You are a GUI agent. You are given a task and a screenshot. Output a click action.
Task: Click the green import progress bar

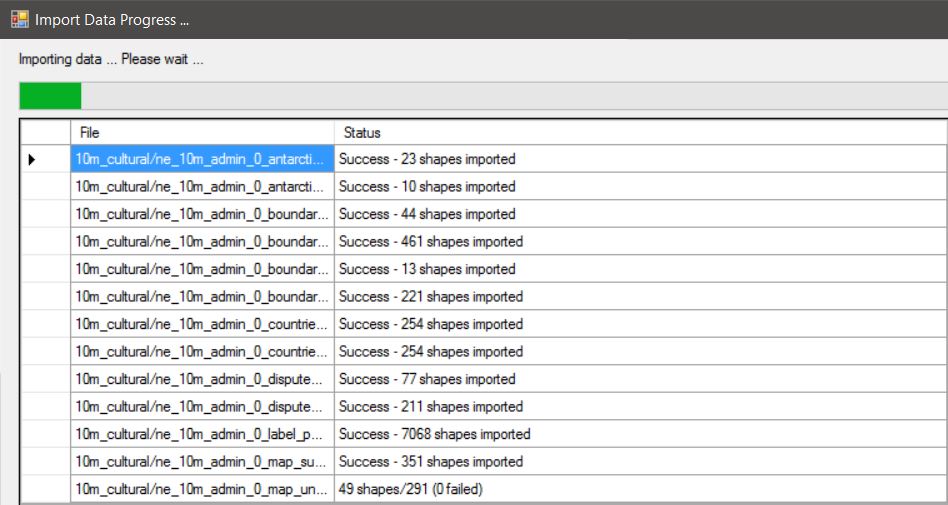pyautogui.click(x=50, y=96)
